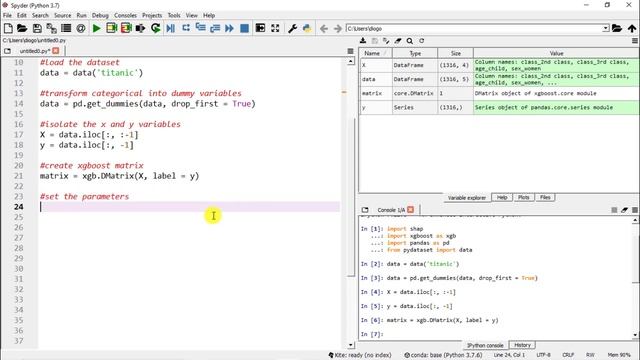Browse for a working directory
This screenshot has height=360, width=640.
pos(617,28)
